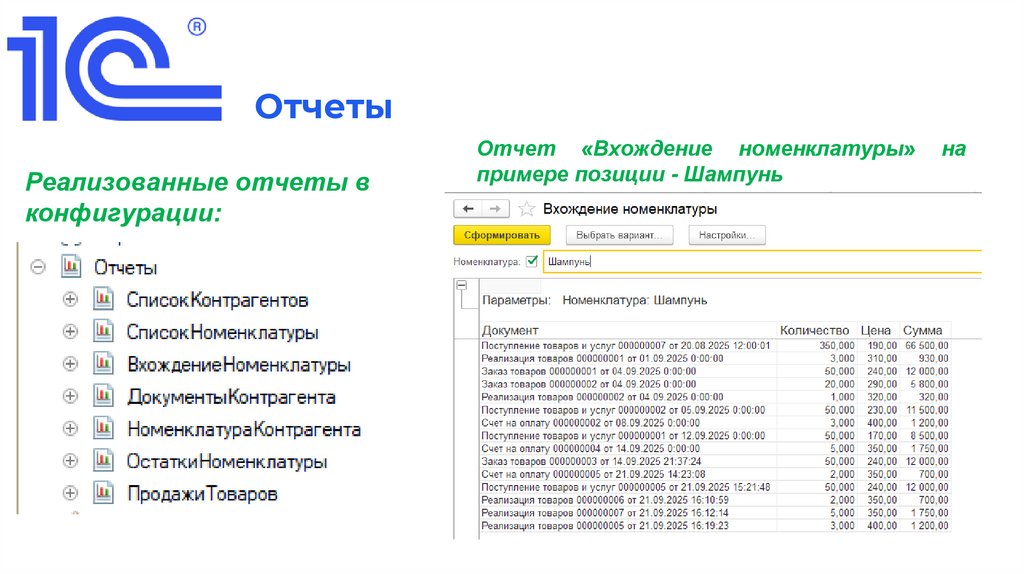The image size is (1024, 574).
Task: Open the Выбрать вариант dialog
Action: pyautogui.click(x=618, y=235)
